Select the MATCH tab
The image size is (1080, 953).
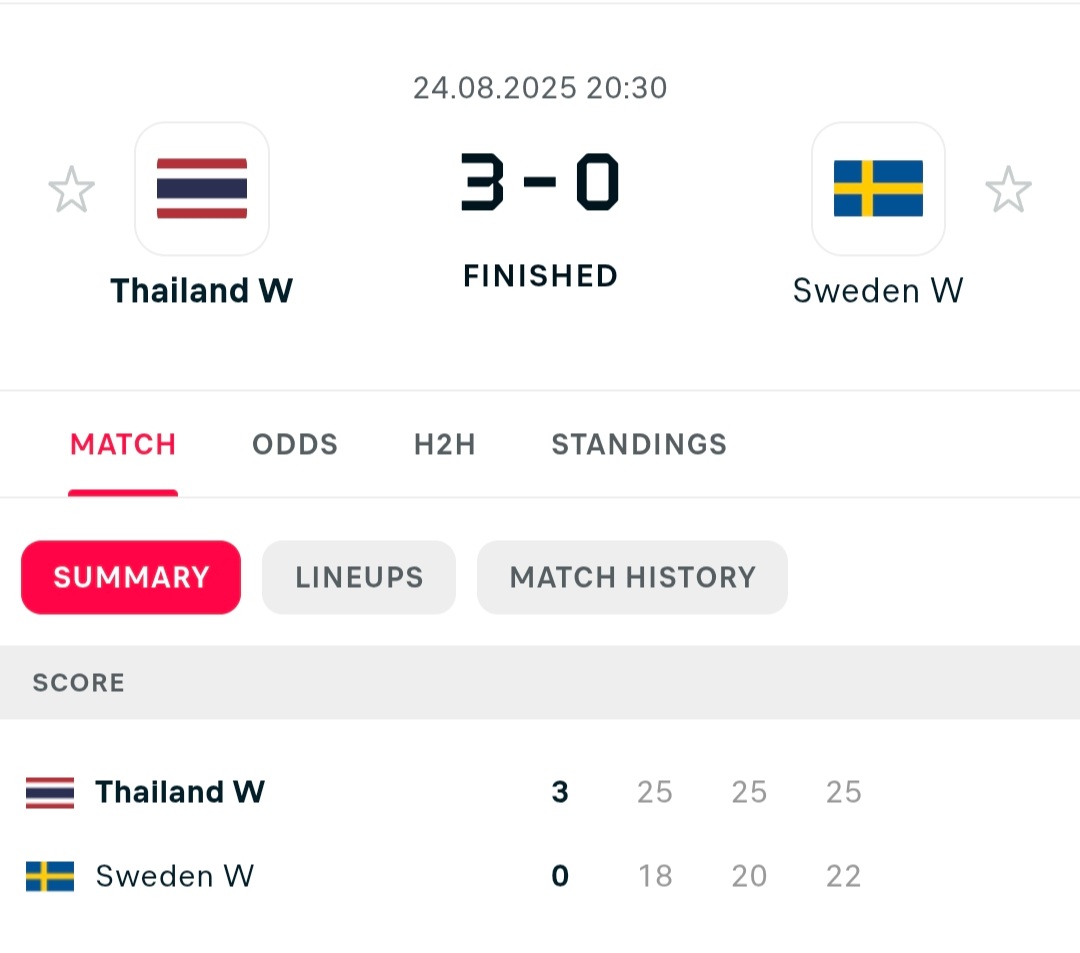coord(123,444)
